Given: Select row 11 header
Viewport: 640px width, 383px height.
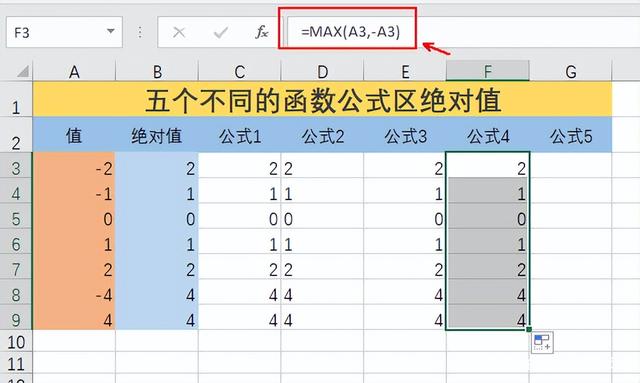Looking at the screenshot, I should 16,363.
